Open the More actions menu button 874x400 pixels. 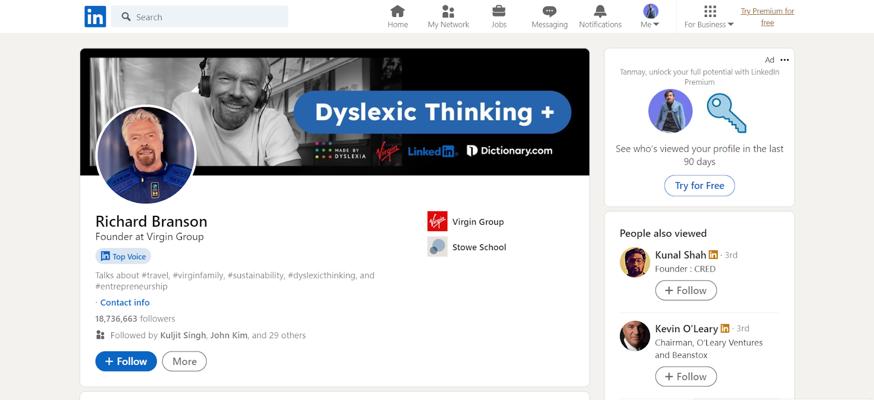click(x=184, y=361)
